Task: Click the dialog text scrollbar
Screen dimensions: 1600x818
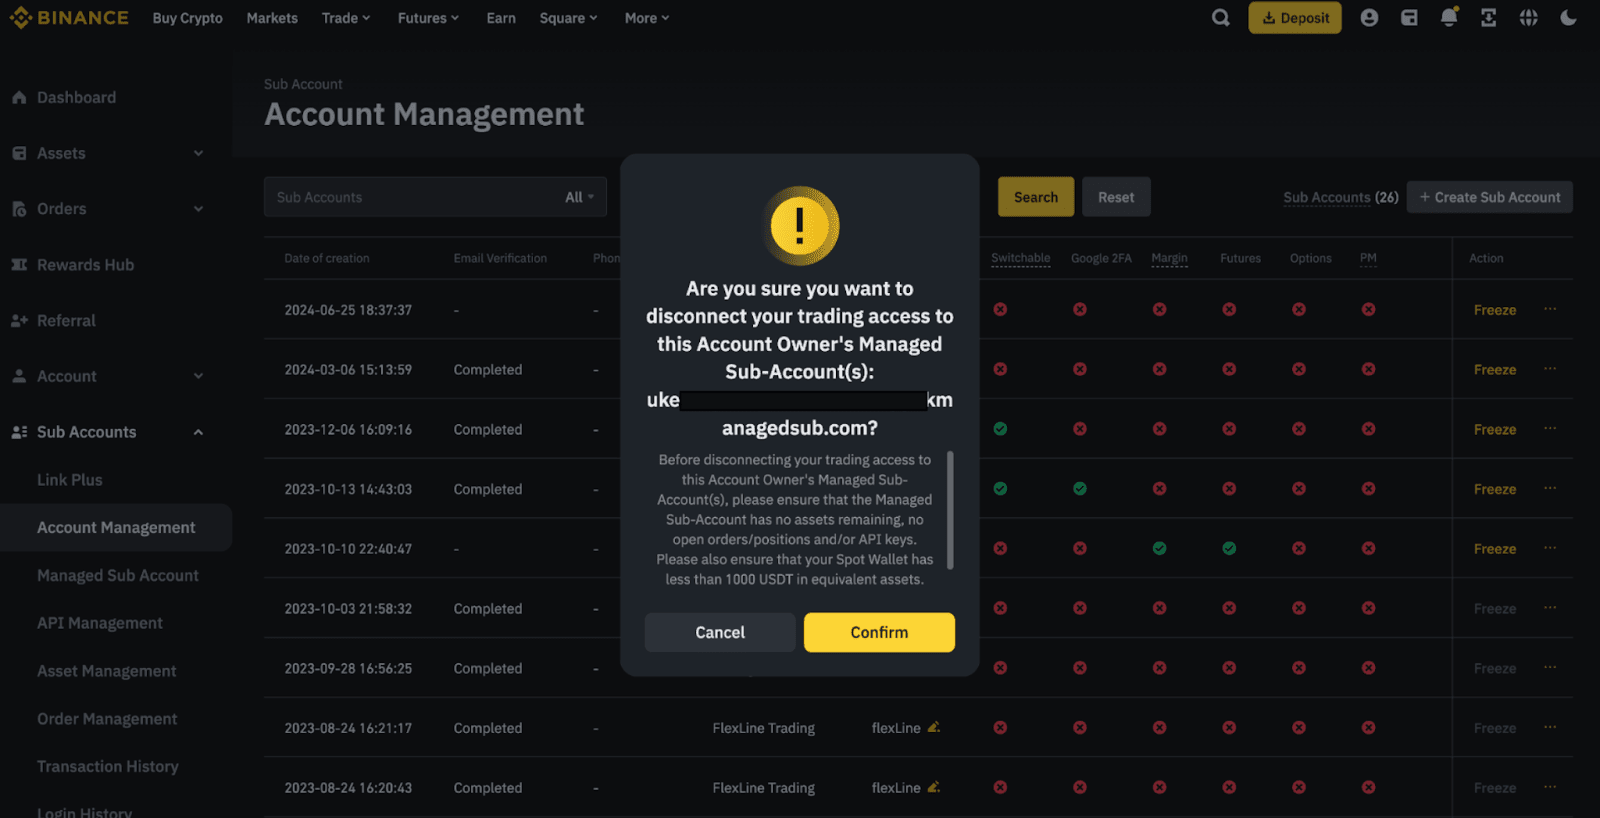Action: click(950, 510)
